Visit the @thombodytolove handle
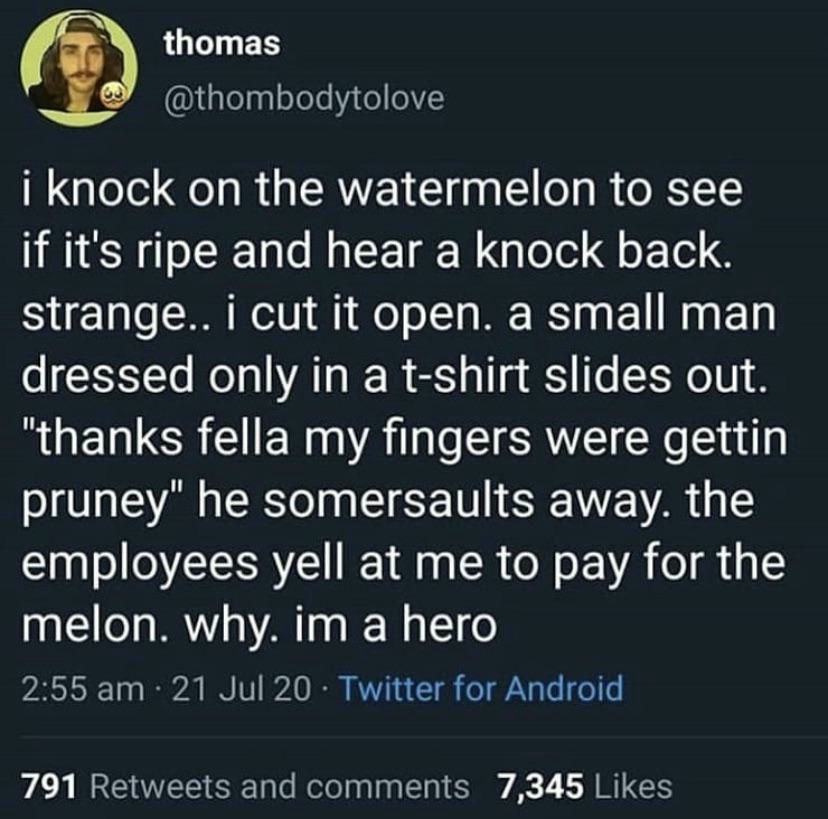 [304, 98]
